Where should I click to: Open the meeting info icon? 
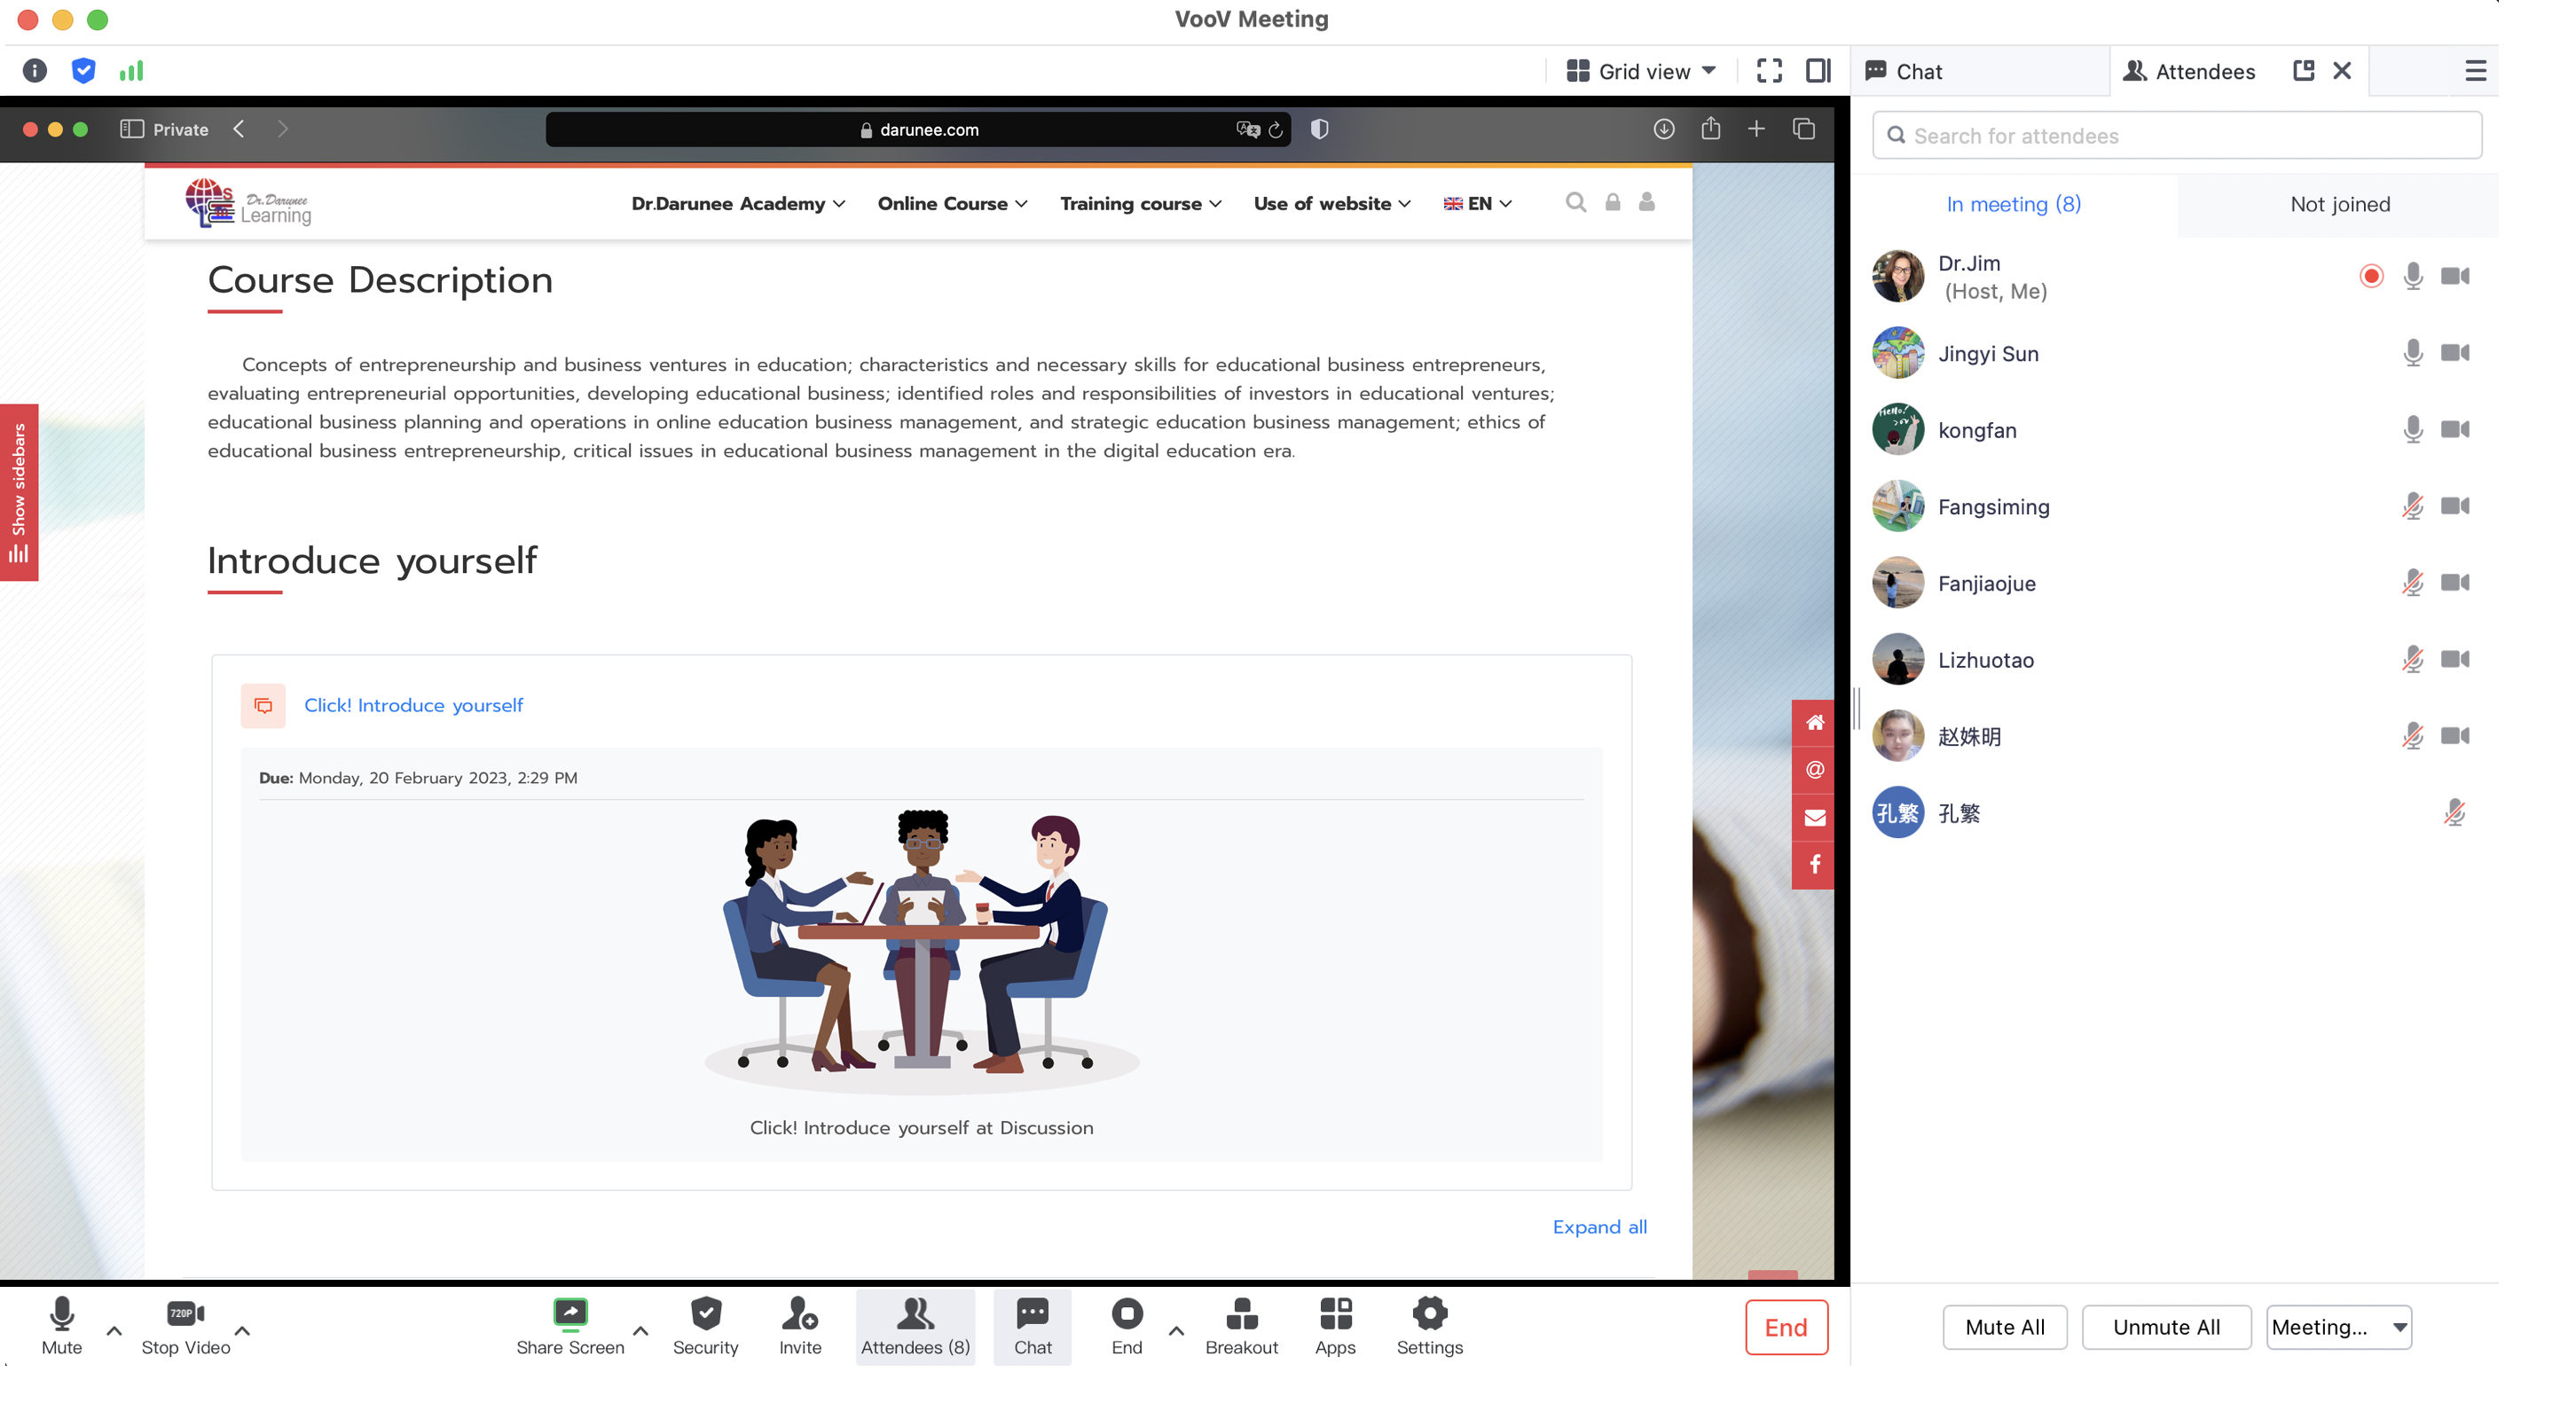[x=35, y=71]
